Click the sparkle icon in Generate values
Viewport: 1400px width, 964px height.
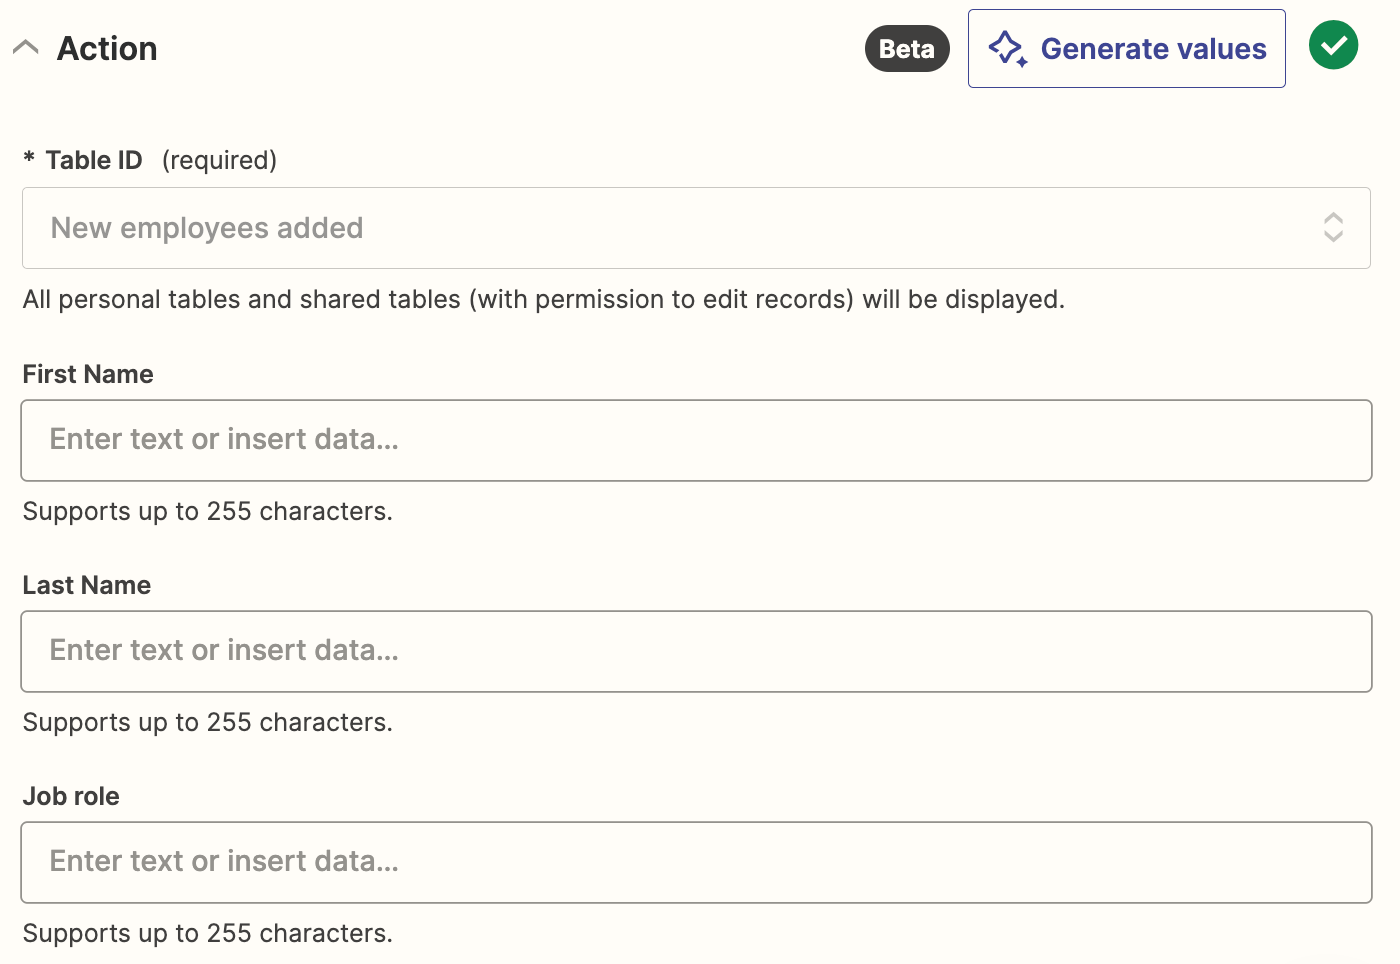[x=1007, y=48]
